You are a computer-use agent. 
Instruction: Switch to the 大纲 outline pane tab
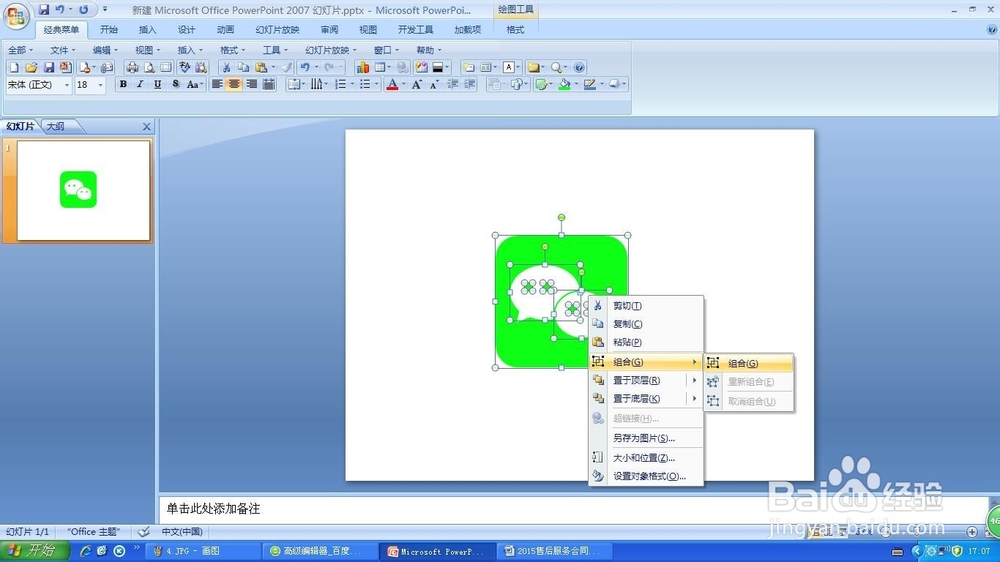[x=55, y=126]
